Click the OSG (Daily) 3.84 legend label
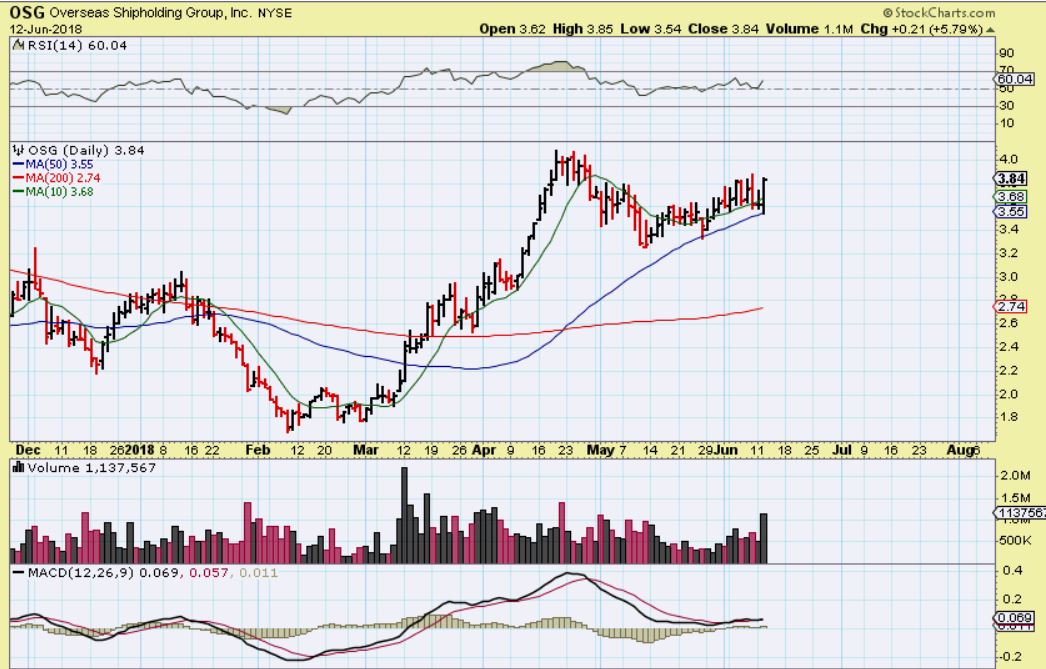The height and width of the screenshot is (669, 1046). (x=86, y=150)
